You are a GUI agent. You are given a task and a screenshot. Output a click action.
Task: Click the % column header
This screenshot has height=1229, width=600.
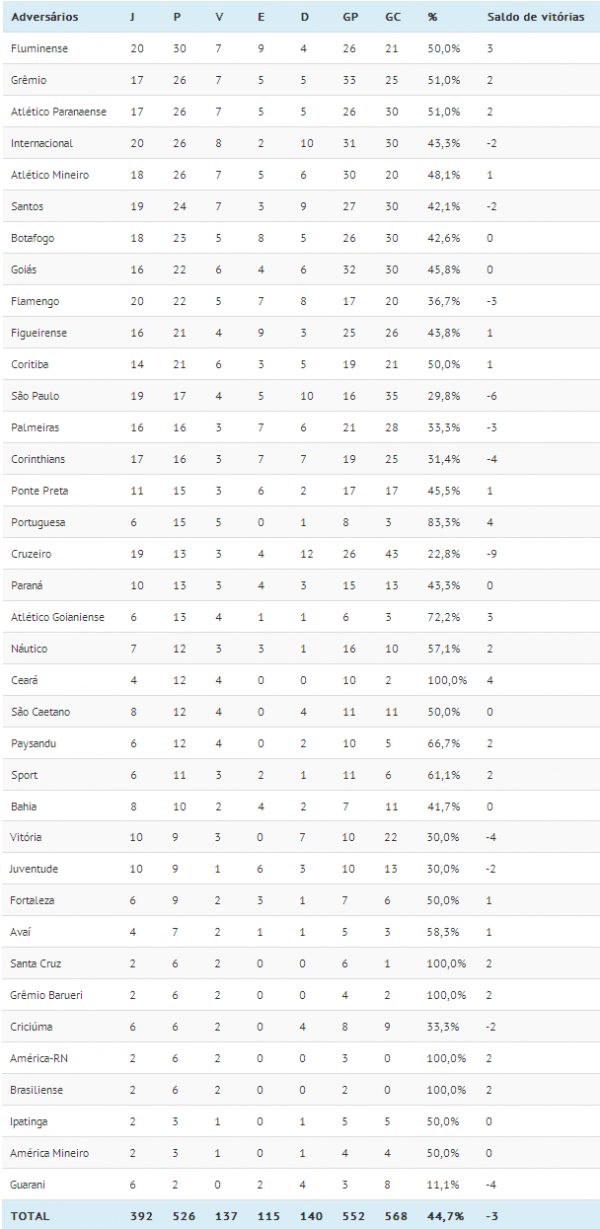[432, 17]
